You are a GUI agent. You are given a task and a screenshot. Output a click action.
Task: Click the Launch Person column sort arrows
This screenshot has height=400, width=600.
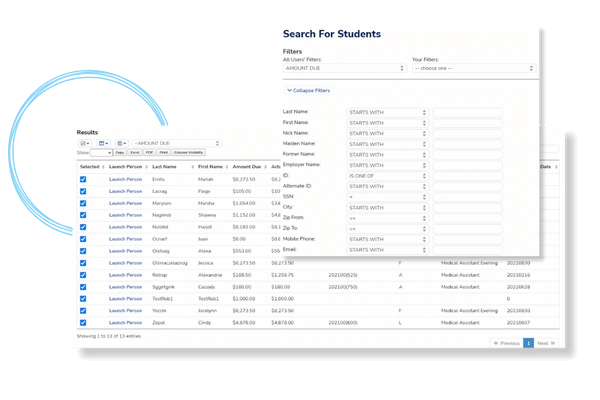(x=146, y=167)
